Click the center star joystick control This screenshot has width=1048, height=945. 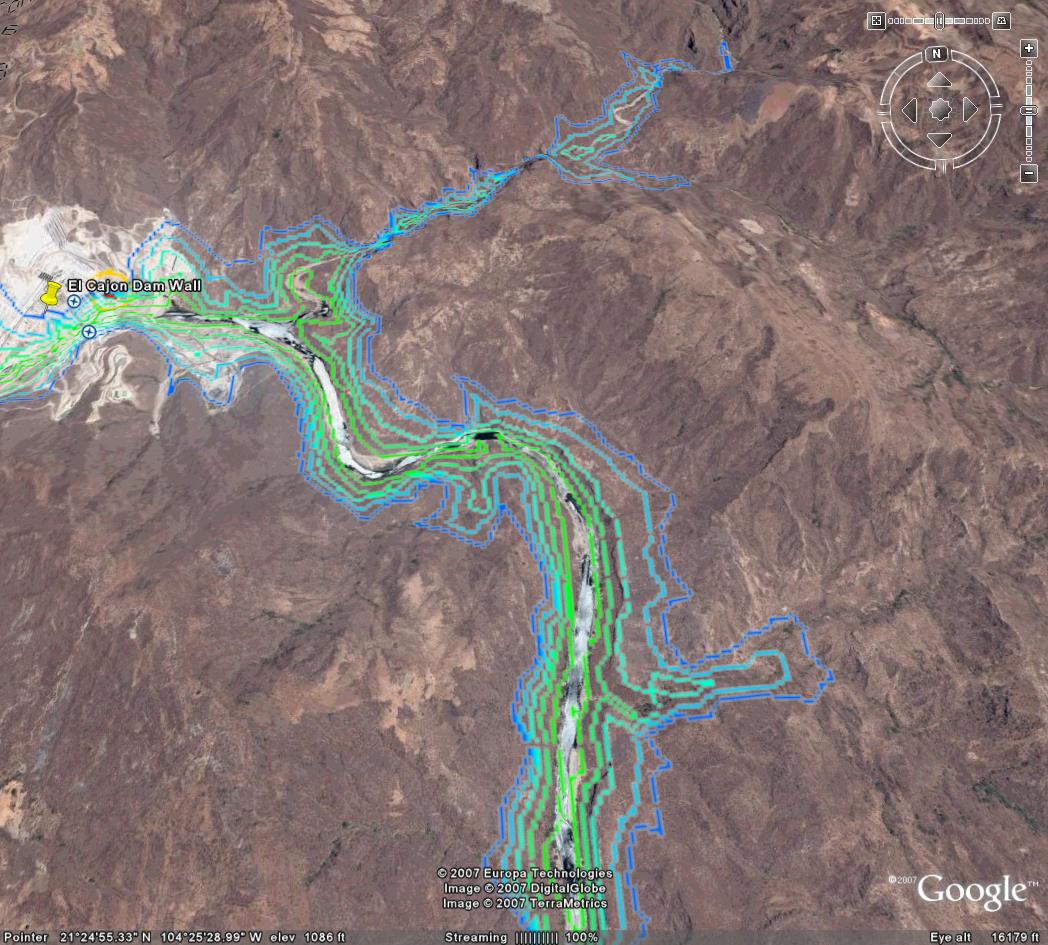tap(940, 110)
